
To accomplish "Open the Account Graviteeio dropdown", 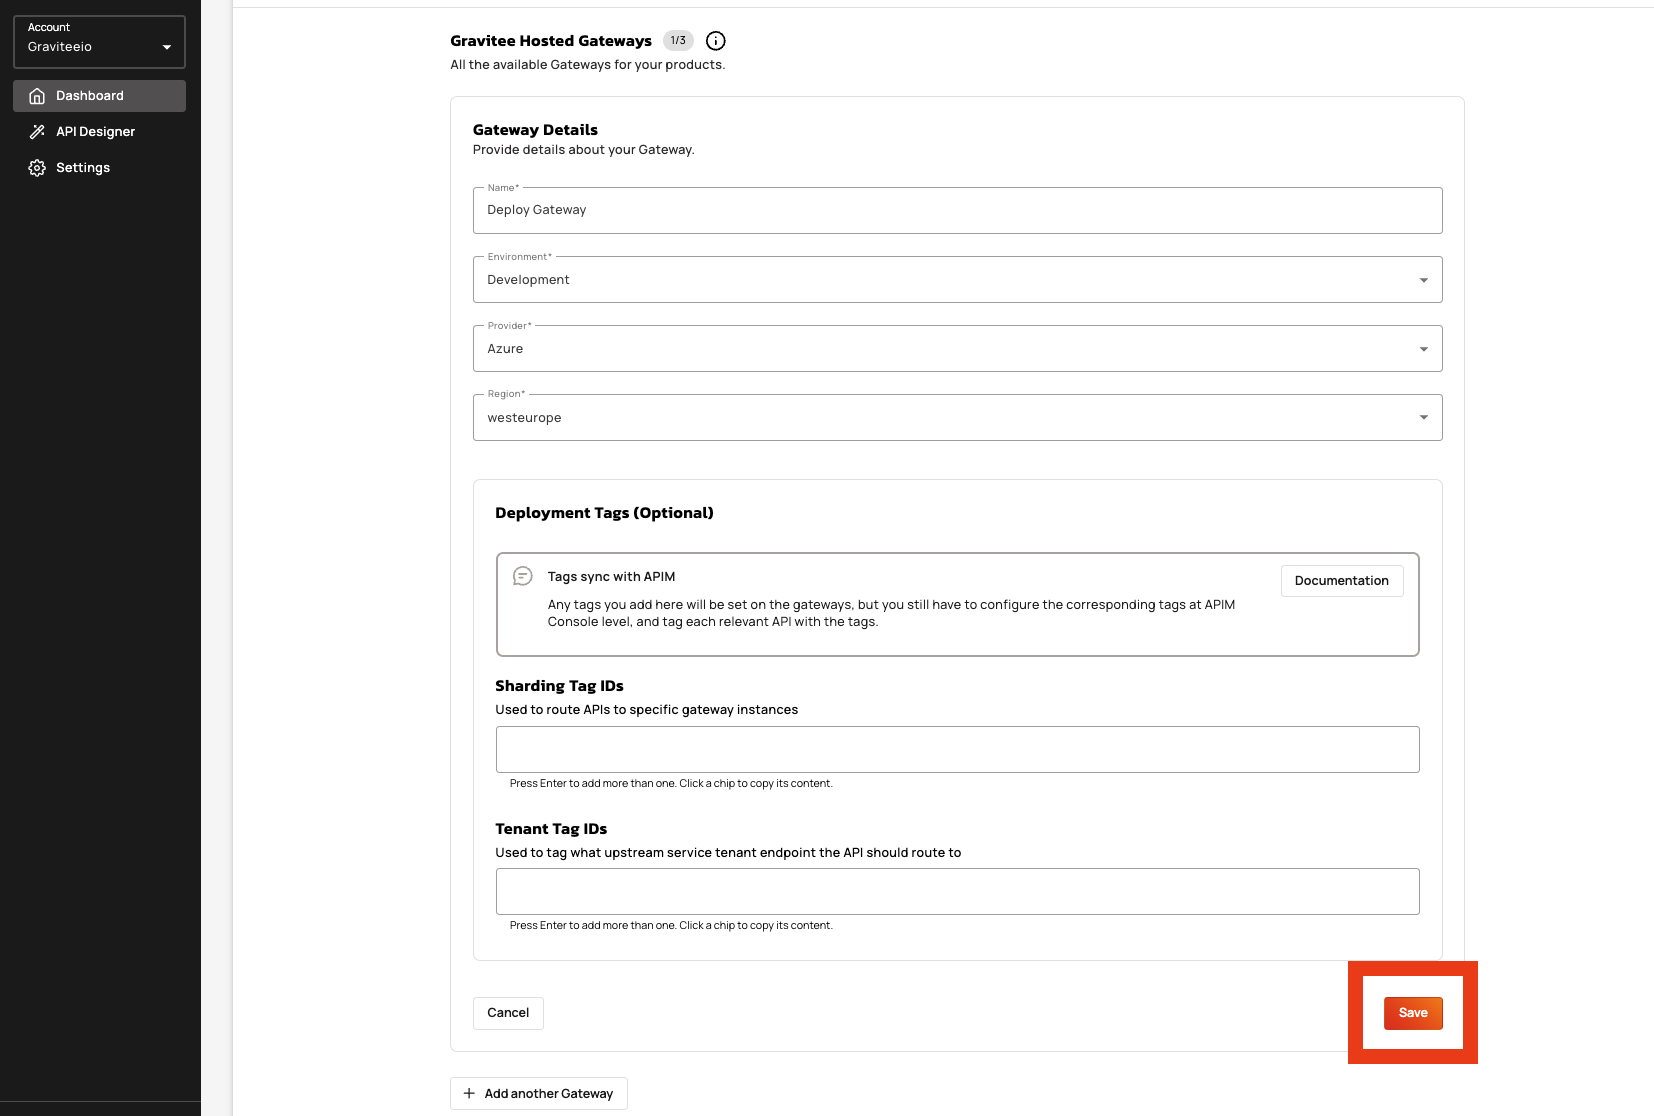I will coord(99,42).
